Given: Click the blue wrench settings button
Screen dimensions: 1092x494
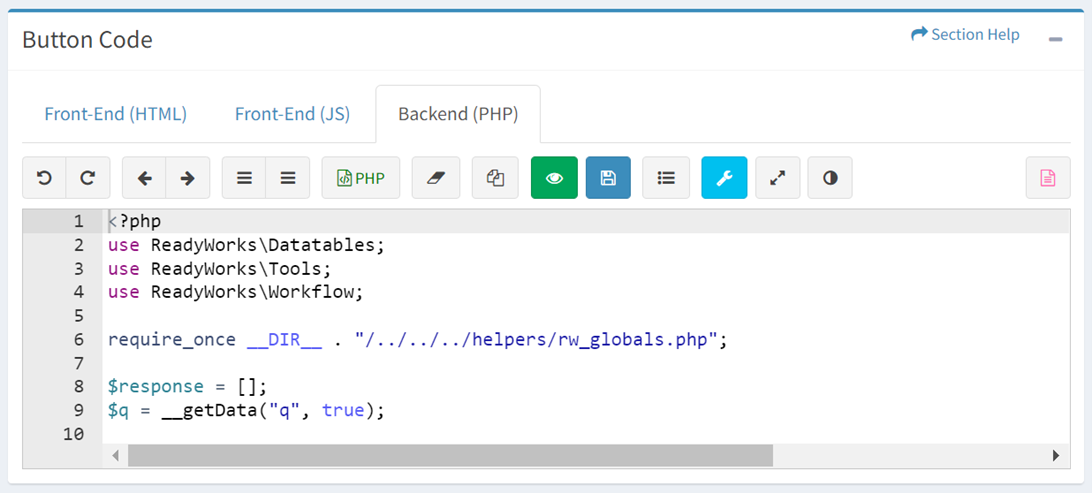Looking at the screenshot, I should click(x=724, y=178).
